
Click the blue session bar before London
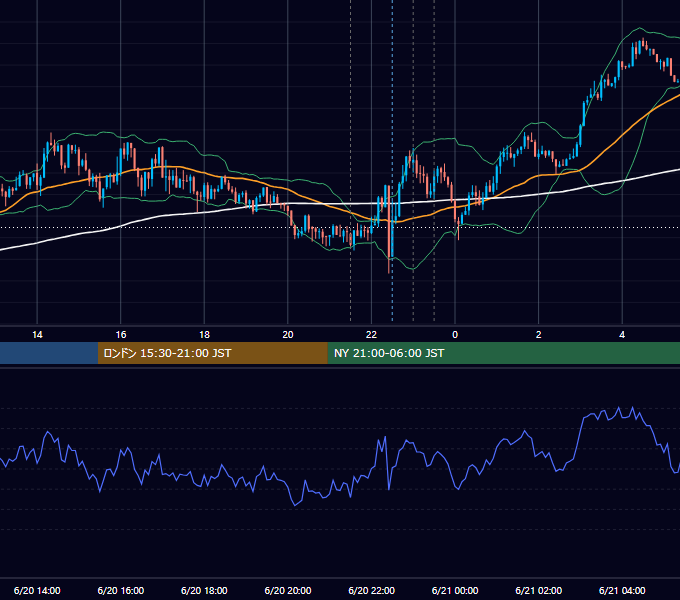click(x=49, y=353)
